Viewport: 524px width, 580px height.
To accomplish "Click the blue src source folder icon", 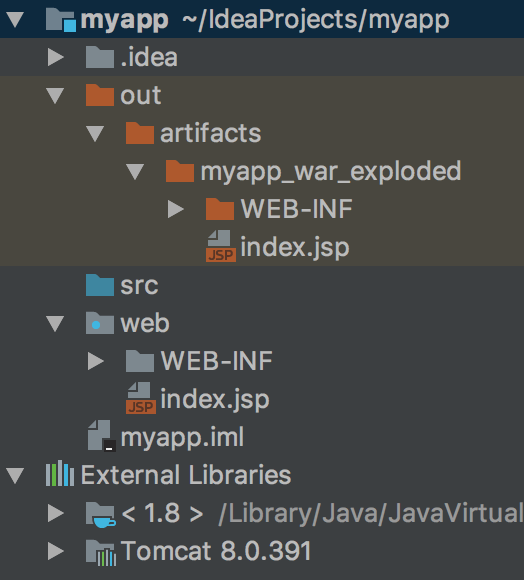I will (x=99, y=285).
